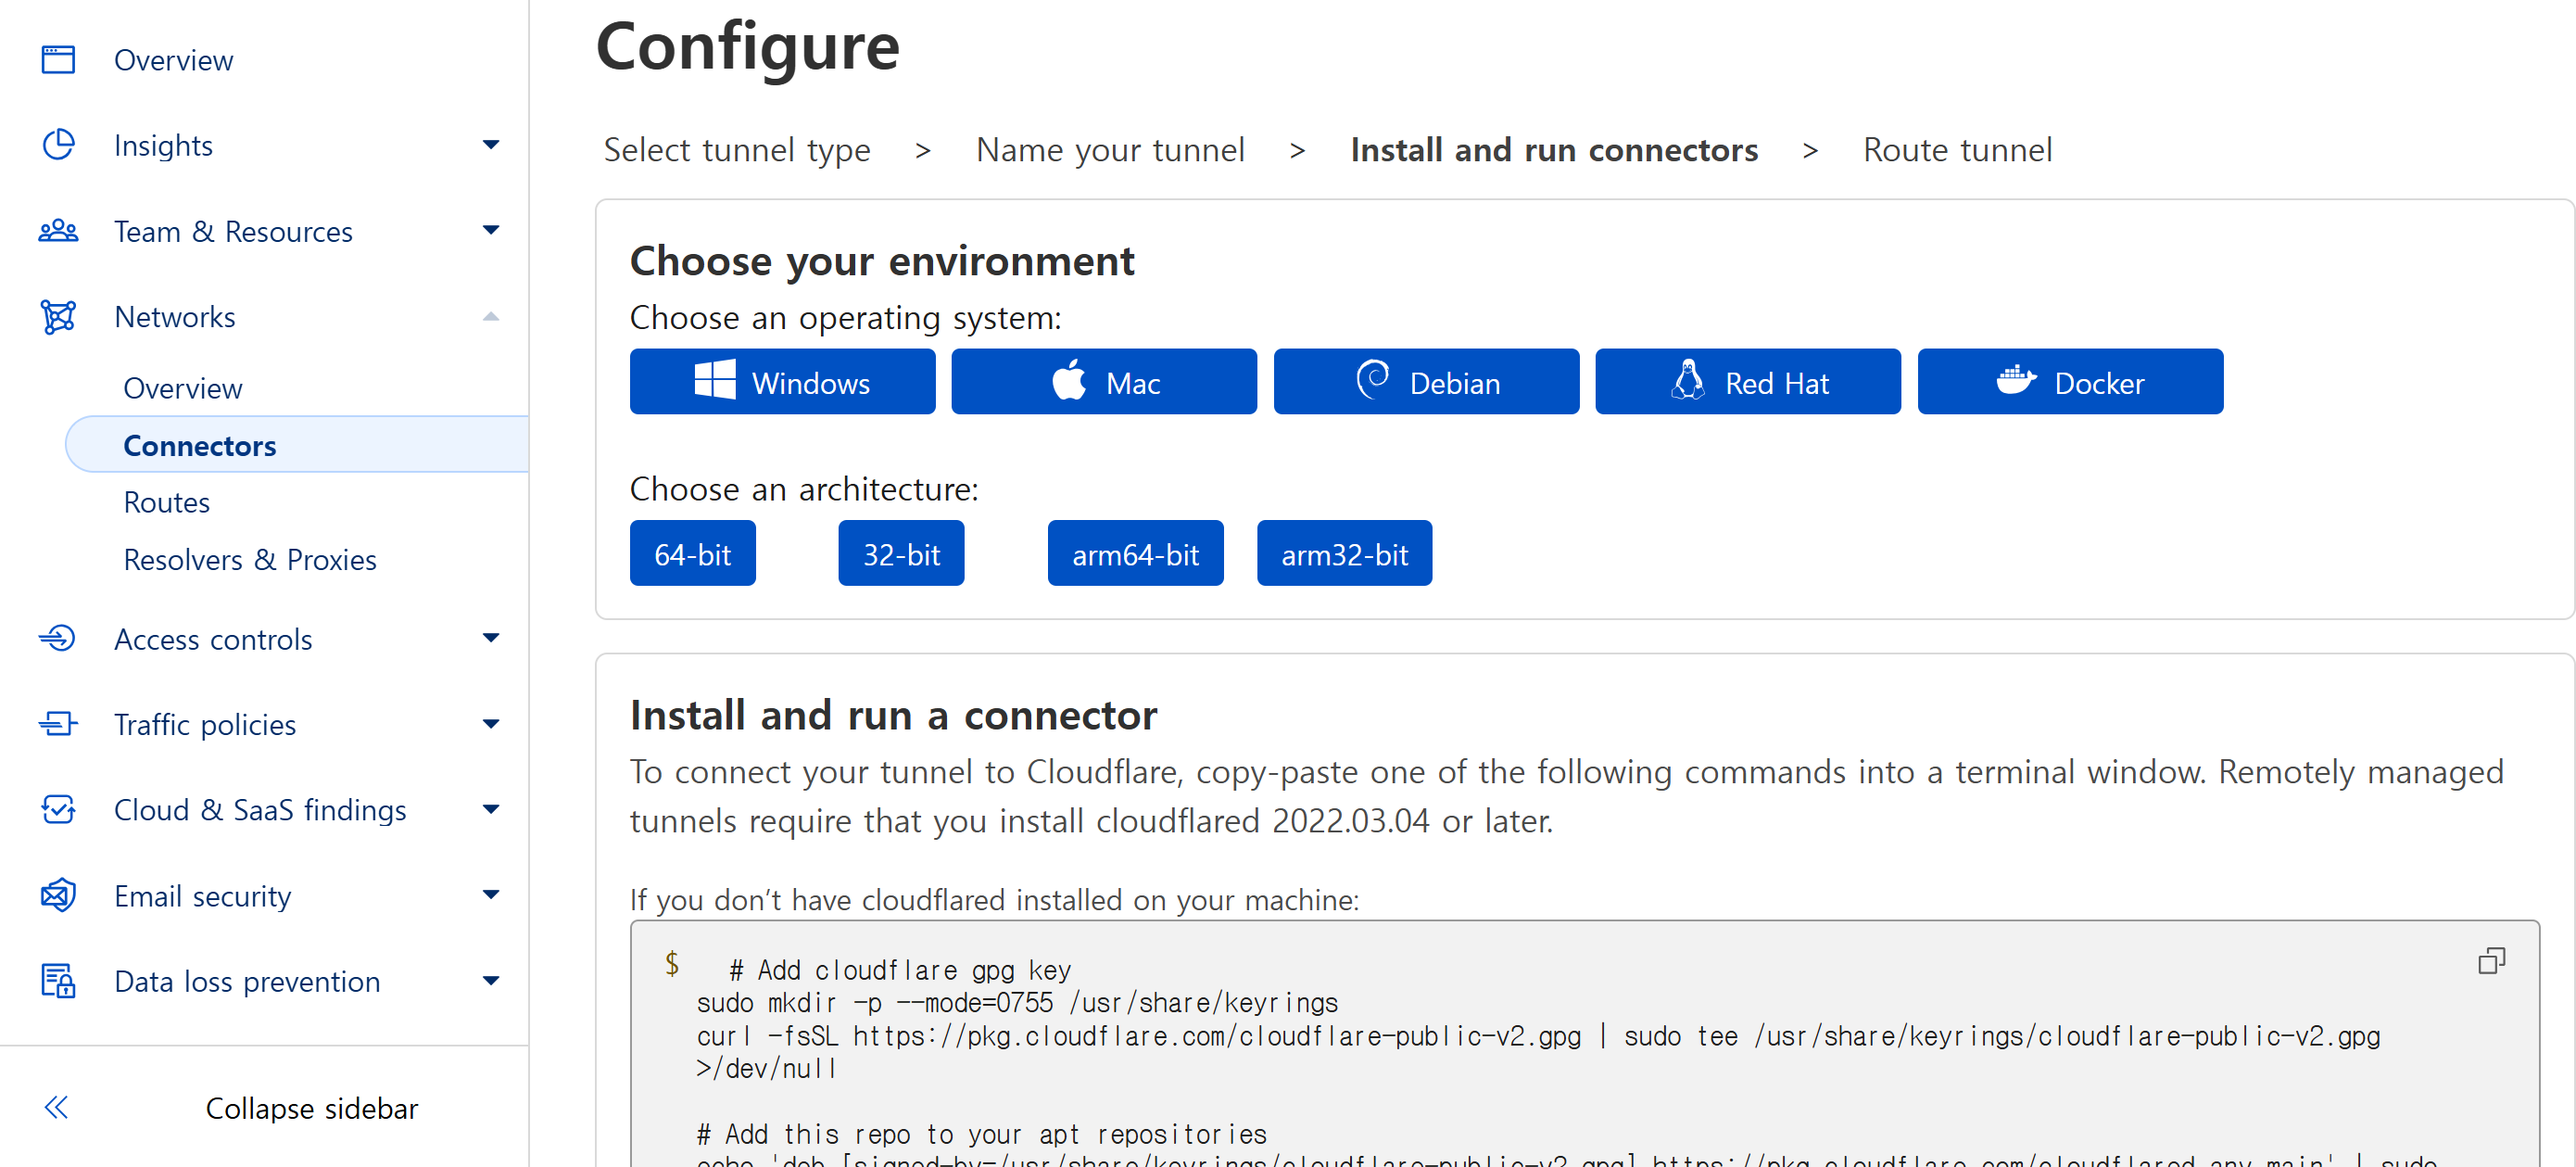
Task: Expand the Cloud & SaaS findings arrow
Action: coord(490,809)
